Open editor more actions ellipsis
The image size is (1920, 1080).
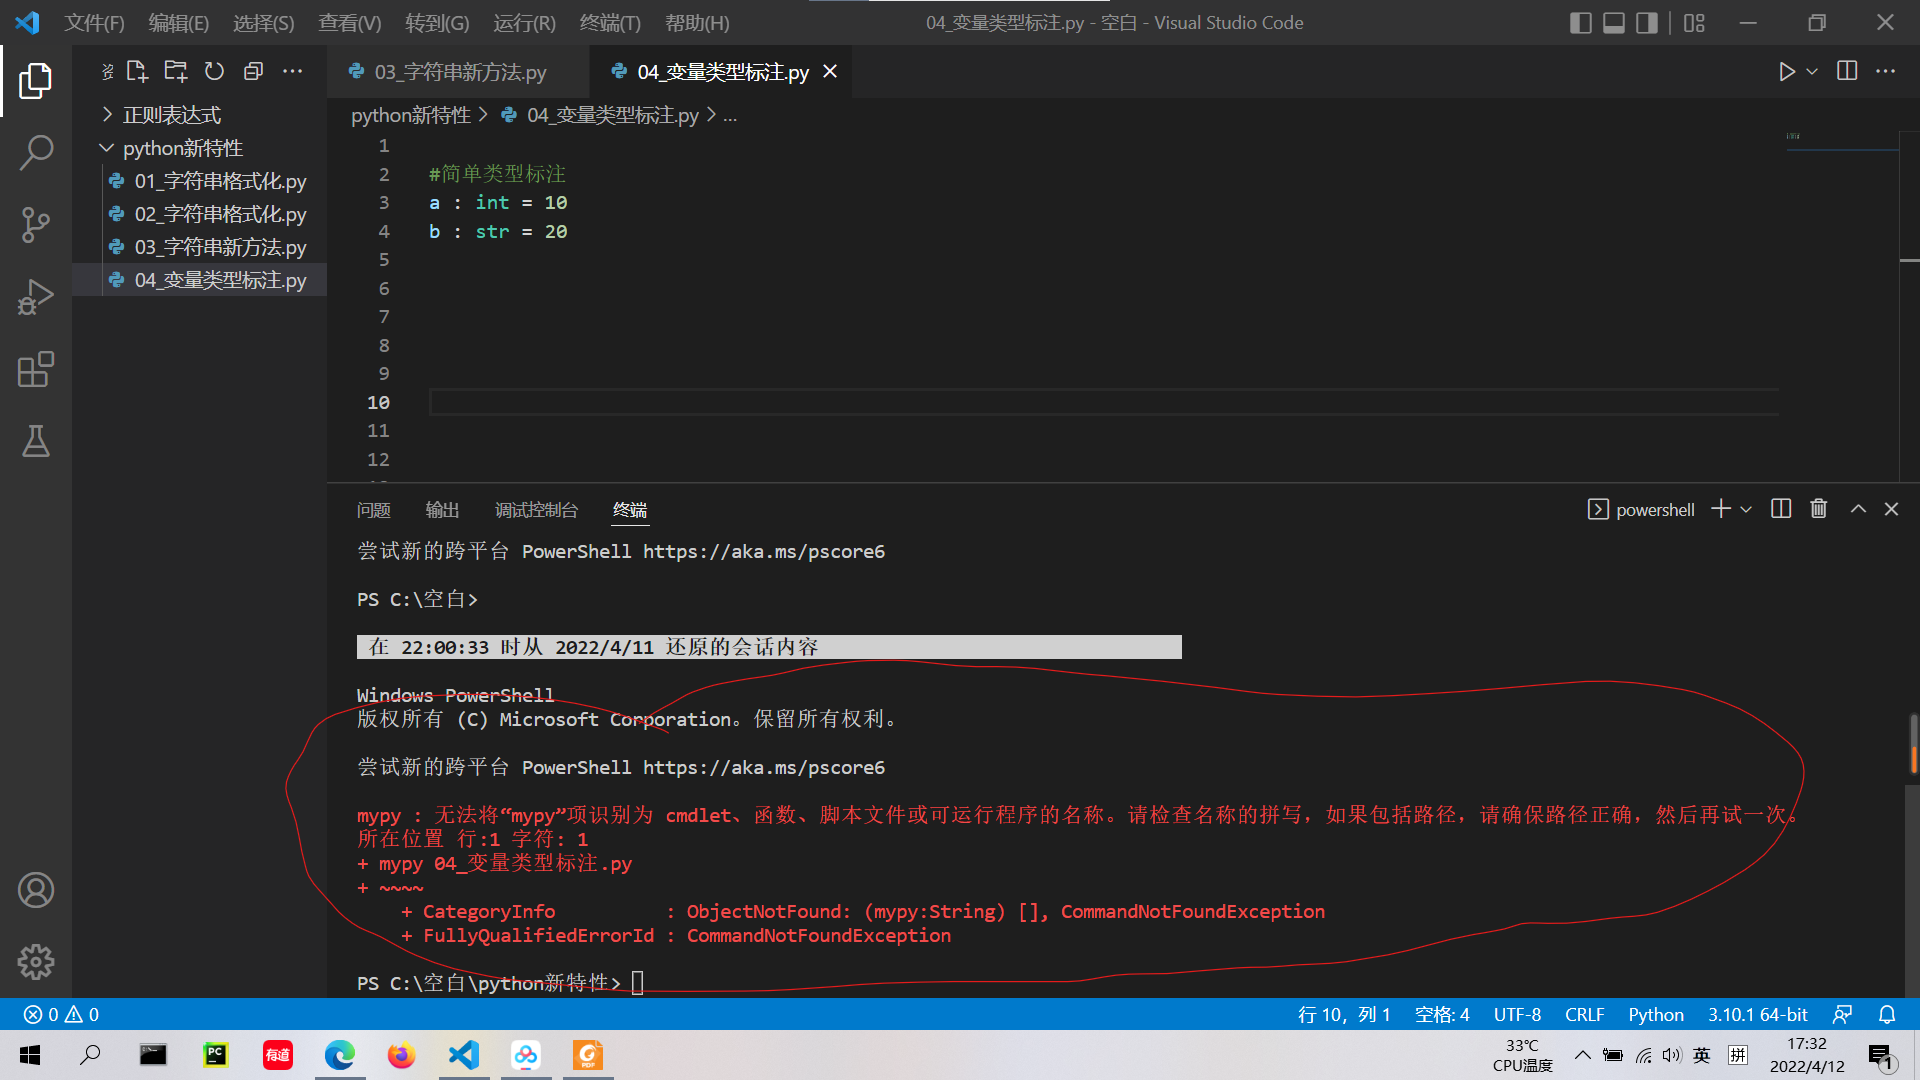point(1885,71)
